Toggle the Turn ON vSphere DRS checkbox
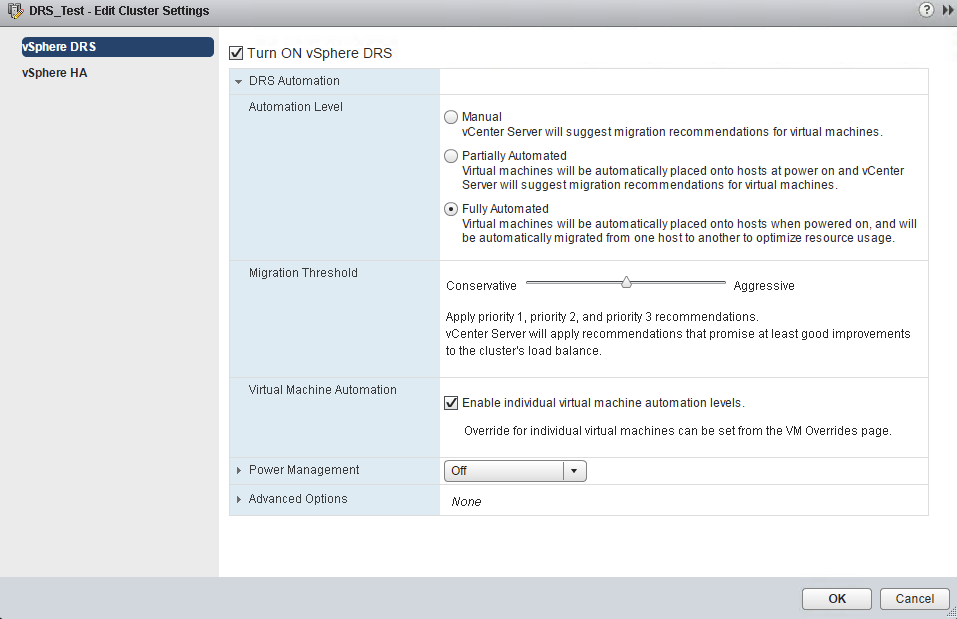The height and width of the screenshot is (619, 957). point(236,53)
